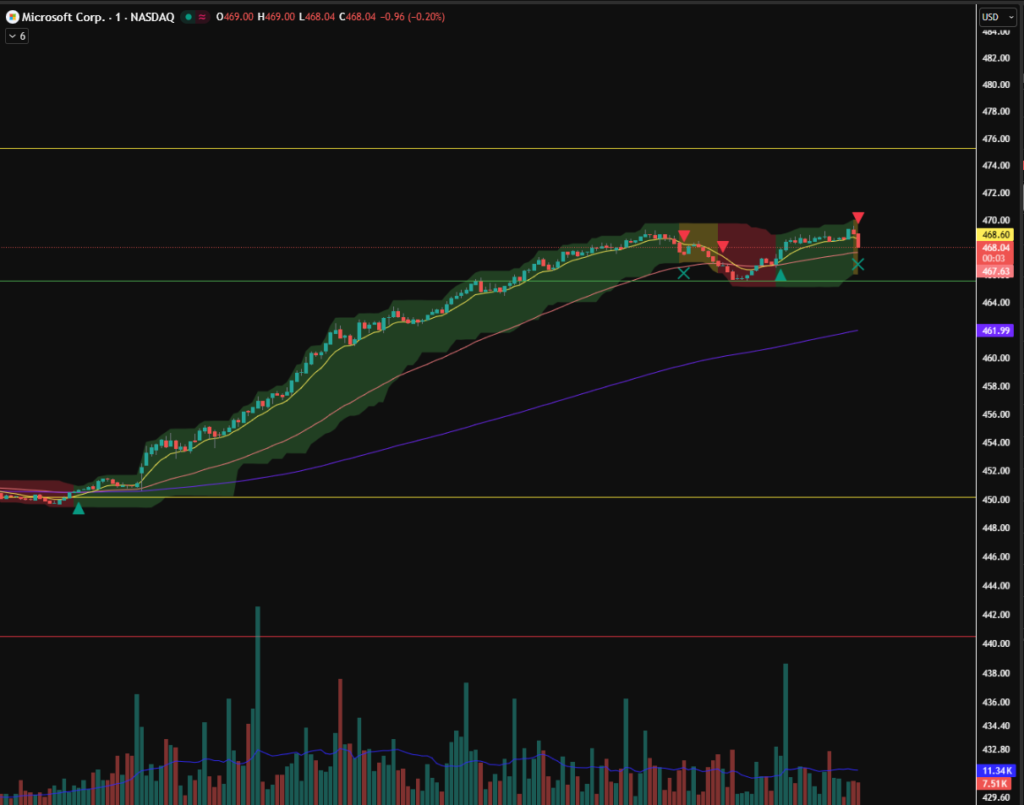Click the green up-triangle marker near red zone

tap(780, 274)
